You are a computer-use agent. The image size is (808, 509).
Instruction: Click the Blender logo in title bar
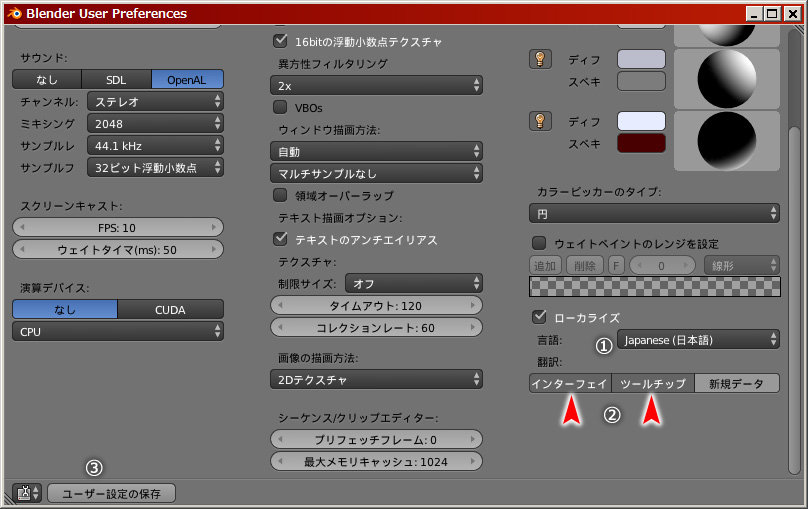pyautogui.click(x=14, y=13)
